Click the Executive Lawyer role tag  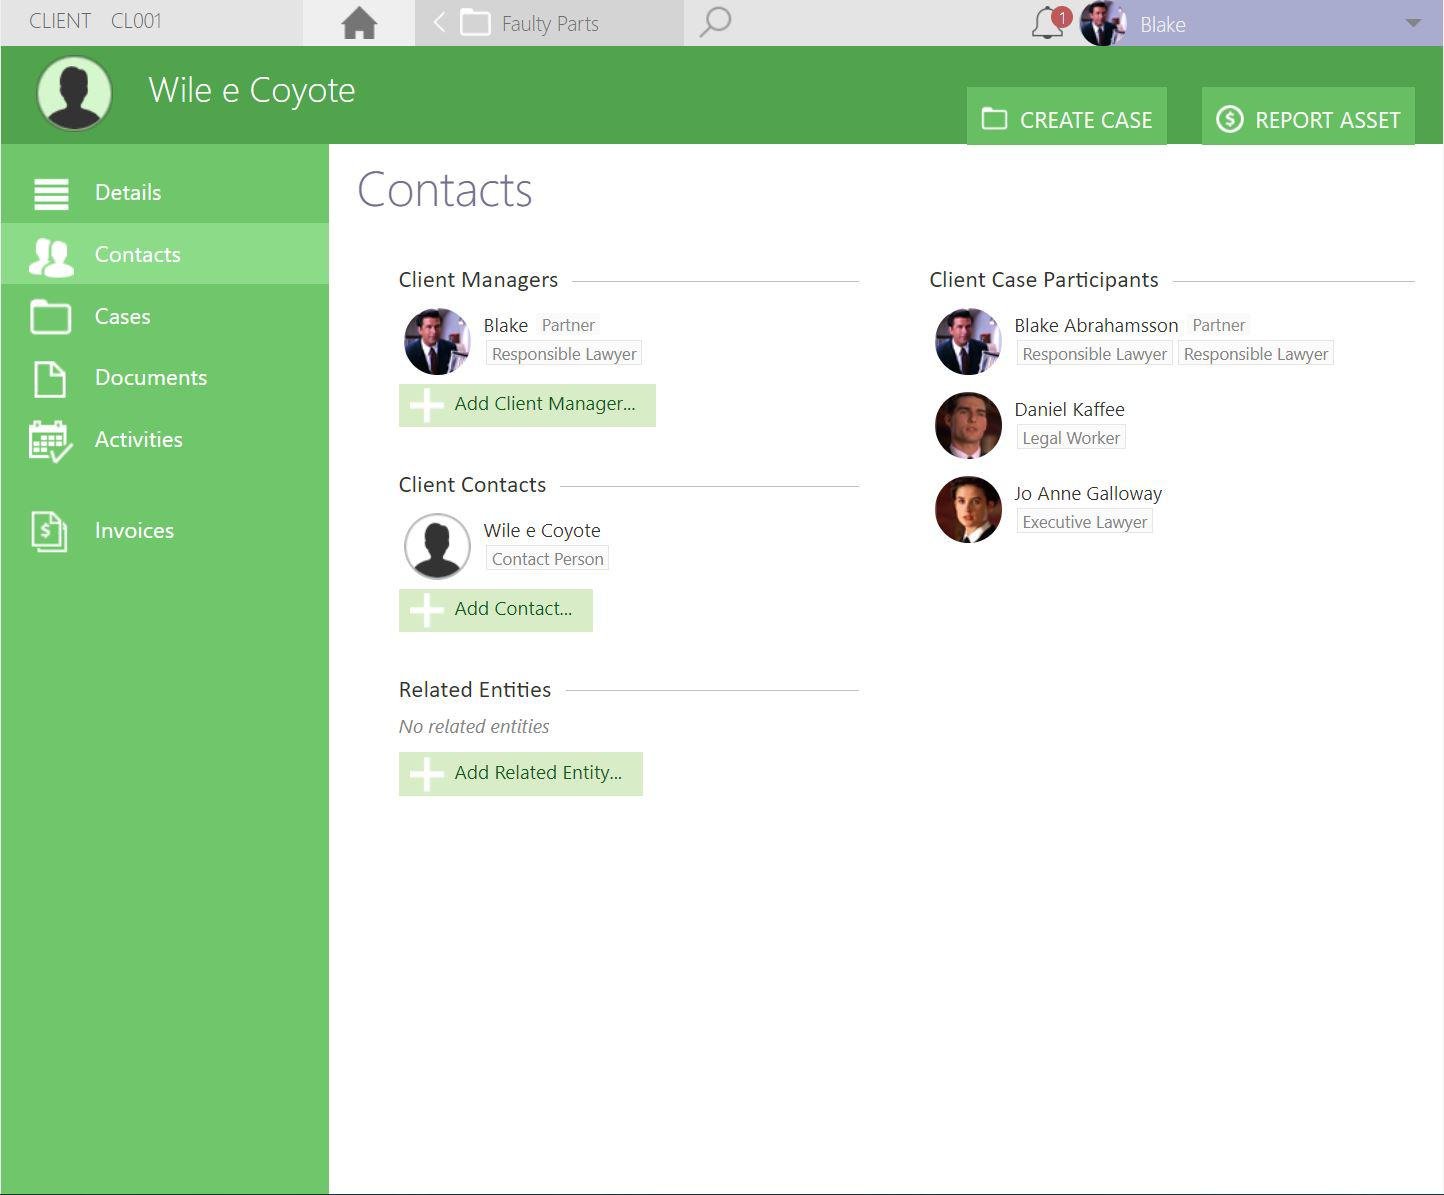[x=1085, y=522]
